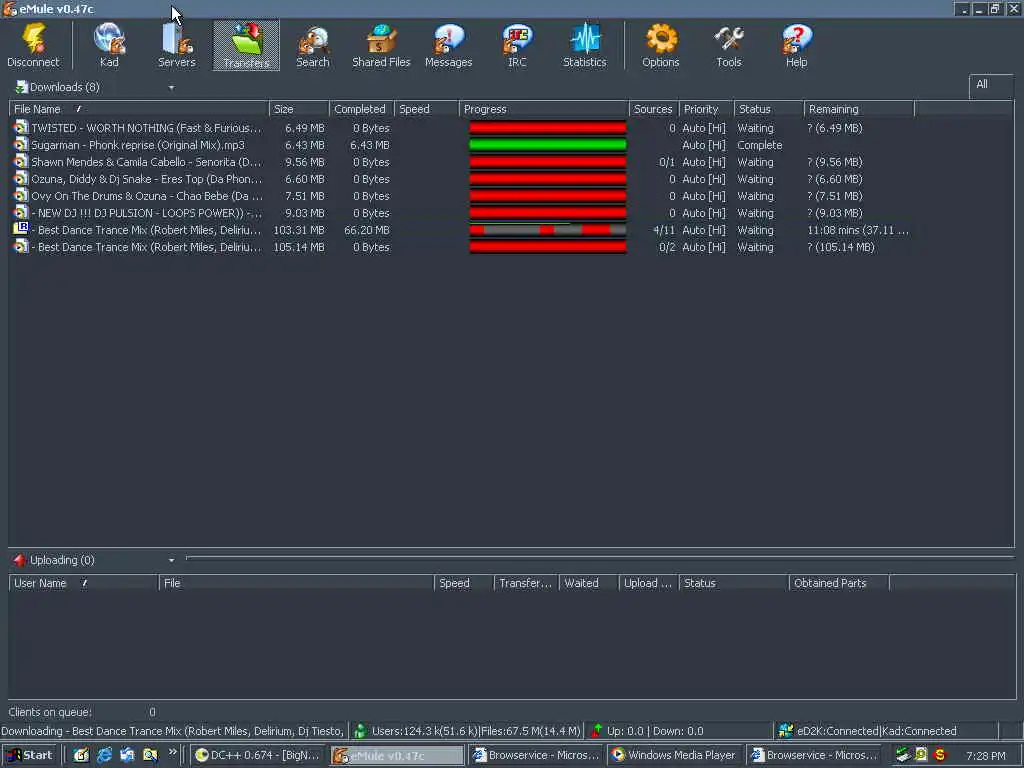1024x768 pixels.
Task: Click the file icon for TWISTED - WORTH NOTHING
Action: click(21, 127)
